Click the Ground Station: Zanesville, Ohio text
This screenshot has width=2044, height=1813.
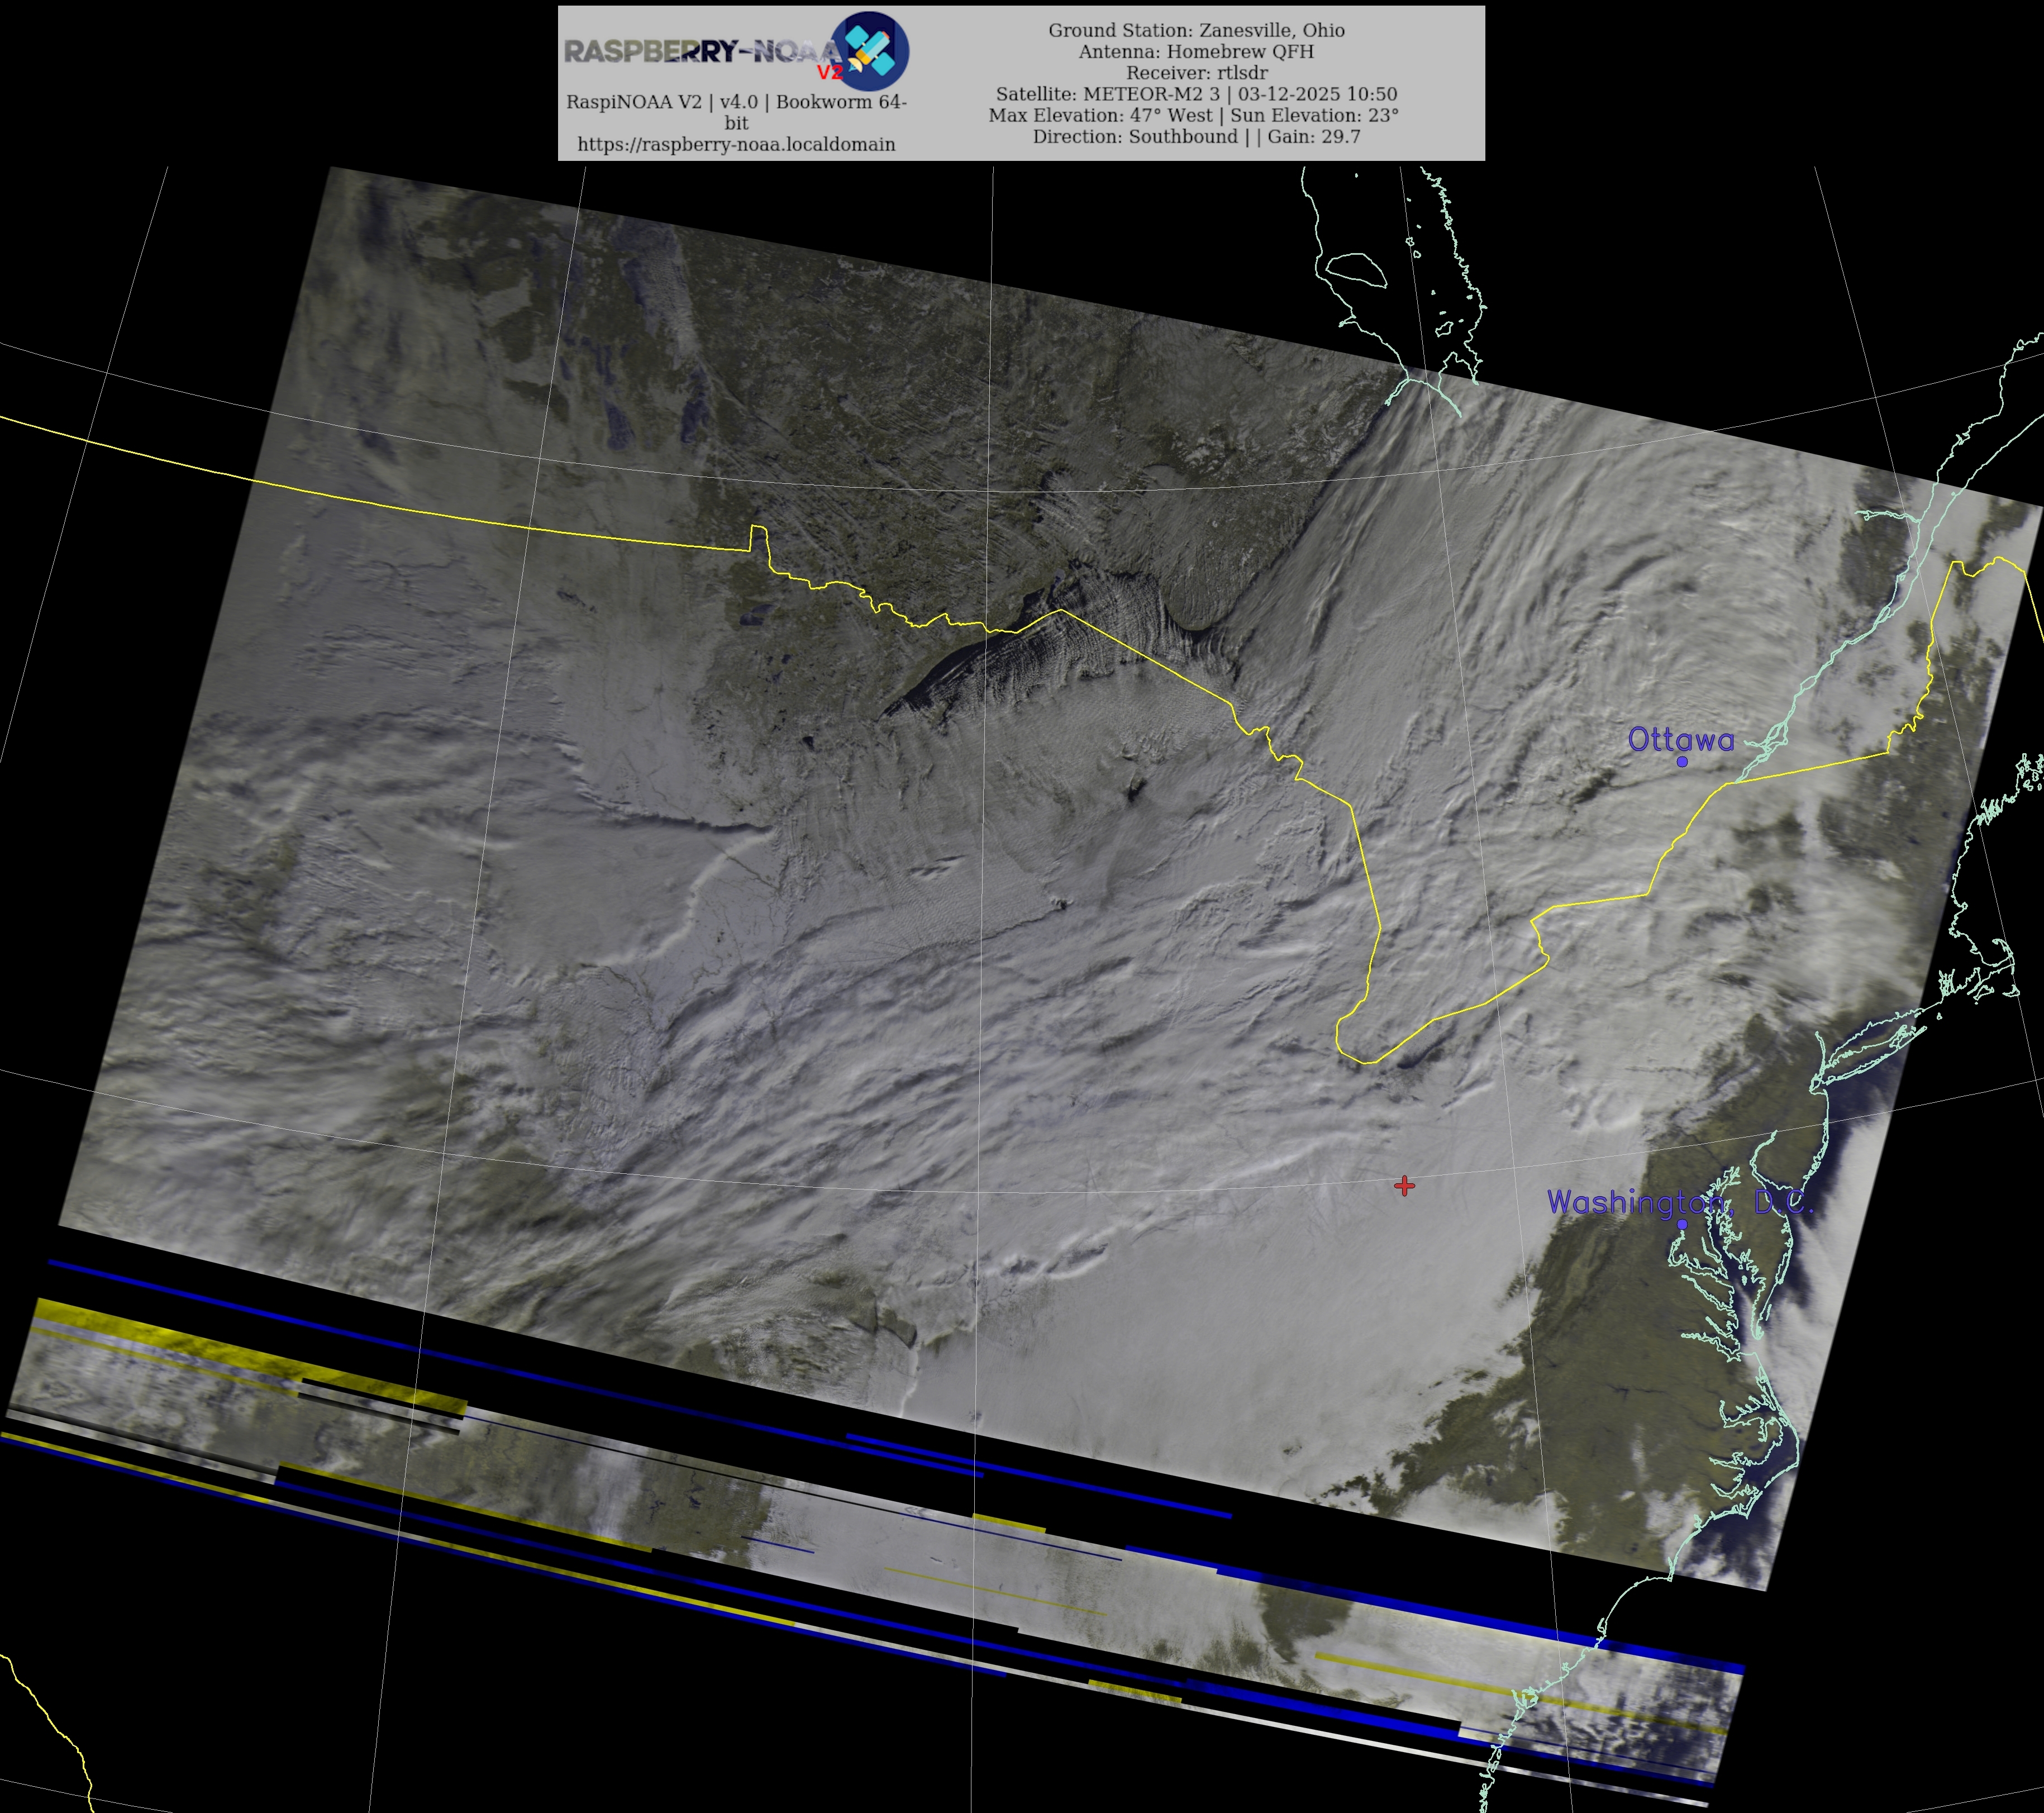(1196, 30)
